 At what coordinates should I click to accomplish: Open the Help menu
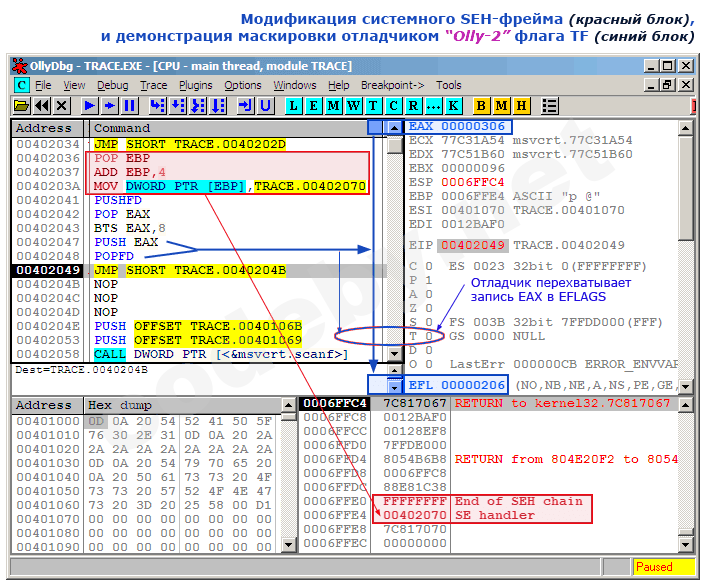pyautogui.click(x=339, y=85)
